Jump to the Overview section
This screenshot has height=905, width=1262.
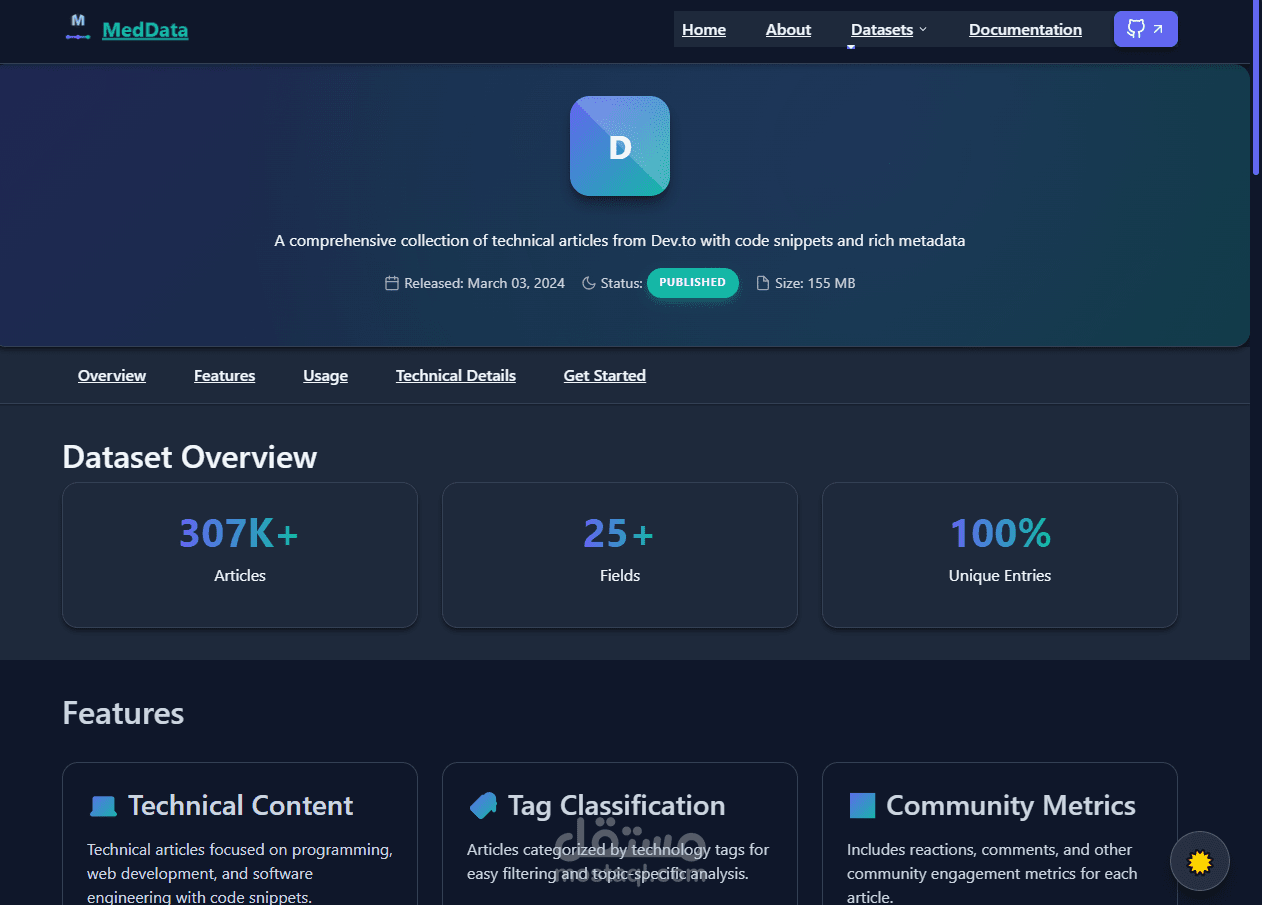pos(112,376)
